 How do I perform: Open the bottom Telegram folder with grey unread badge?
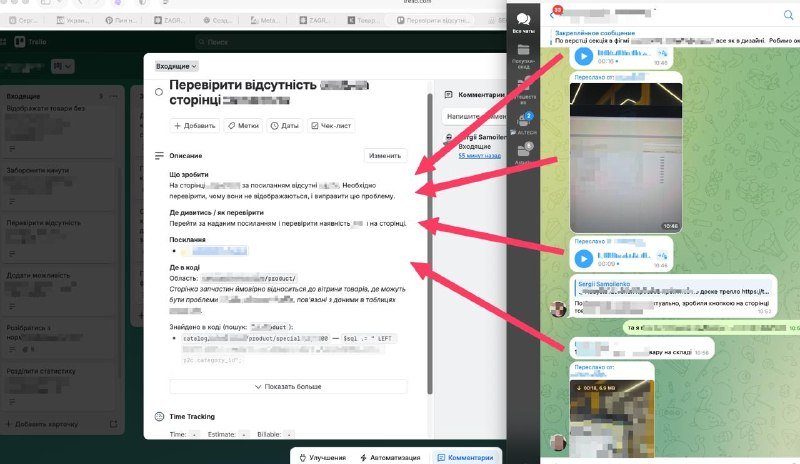[523, 153]
